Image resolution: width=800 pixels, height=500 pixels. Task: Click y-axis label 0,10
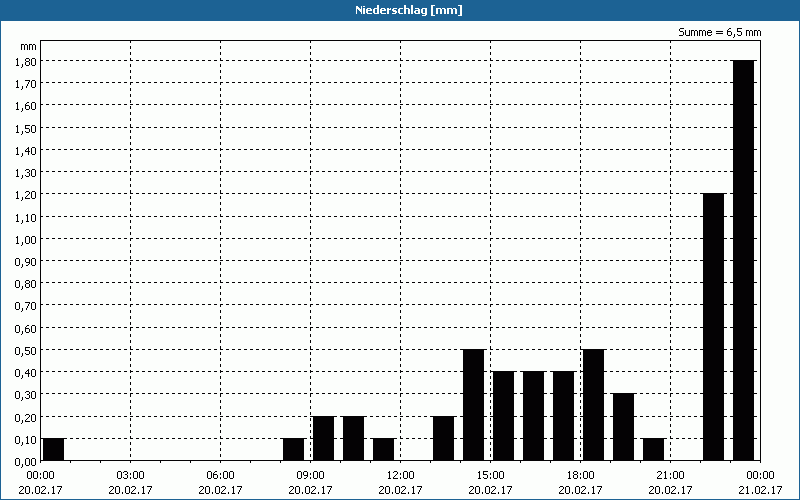pos(26,439)
